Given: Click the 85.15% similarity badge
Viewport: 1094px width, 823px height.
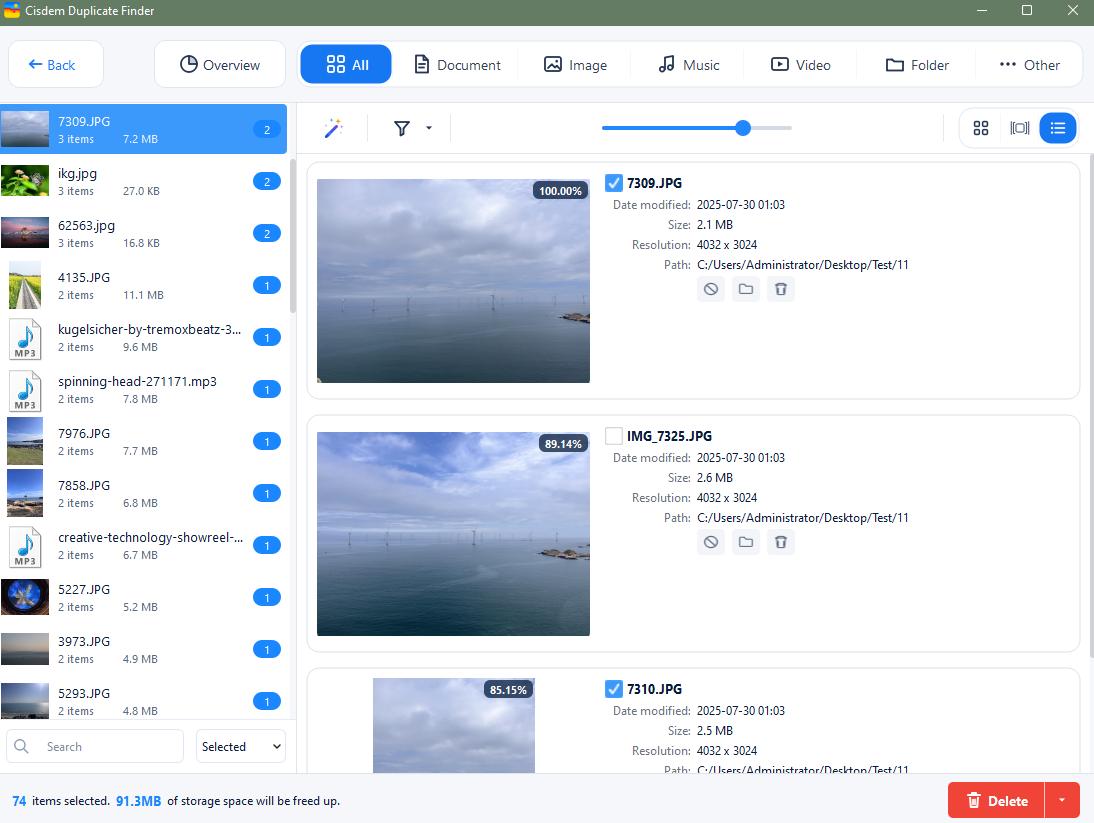Looking at the screenshot, I should (508, 690).
